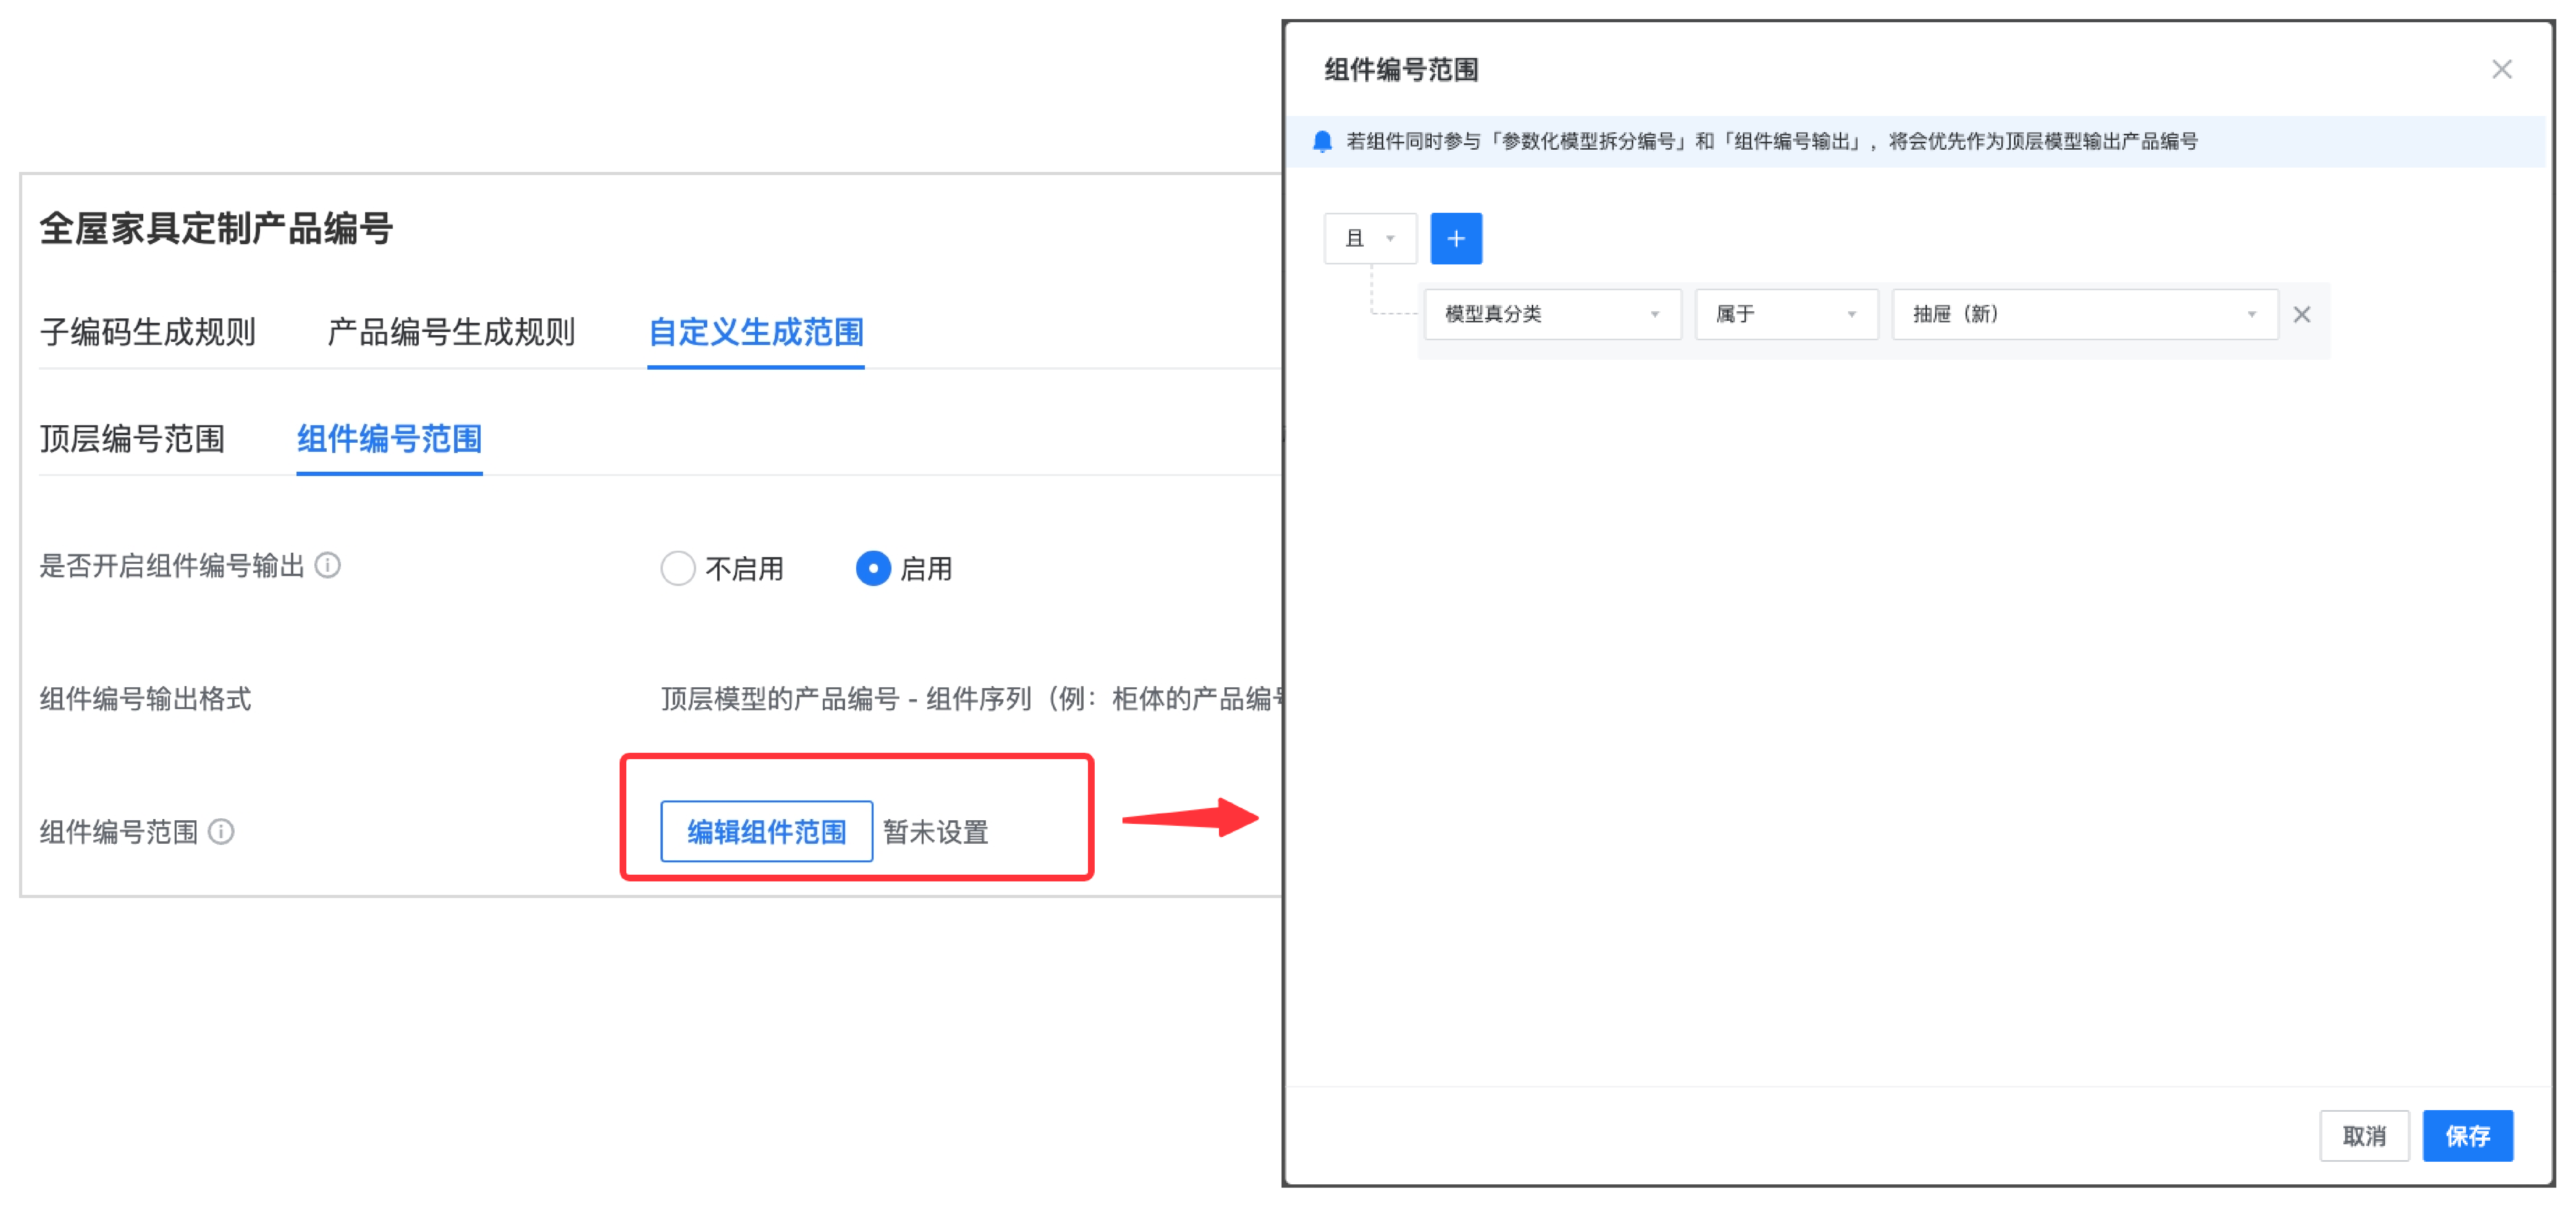Open the 且 logic operator dropdown

tap(1369, 239)
